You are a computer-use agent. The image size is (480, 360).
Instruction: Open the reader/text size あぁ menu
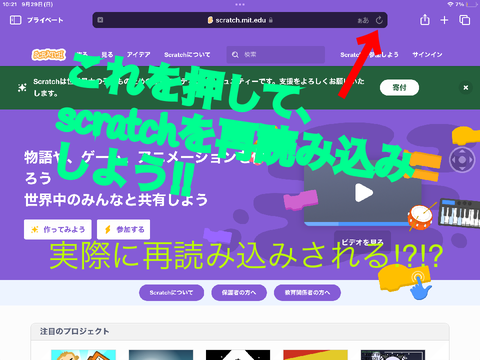[363, 20]
